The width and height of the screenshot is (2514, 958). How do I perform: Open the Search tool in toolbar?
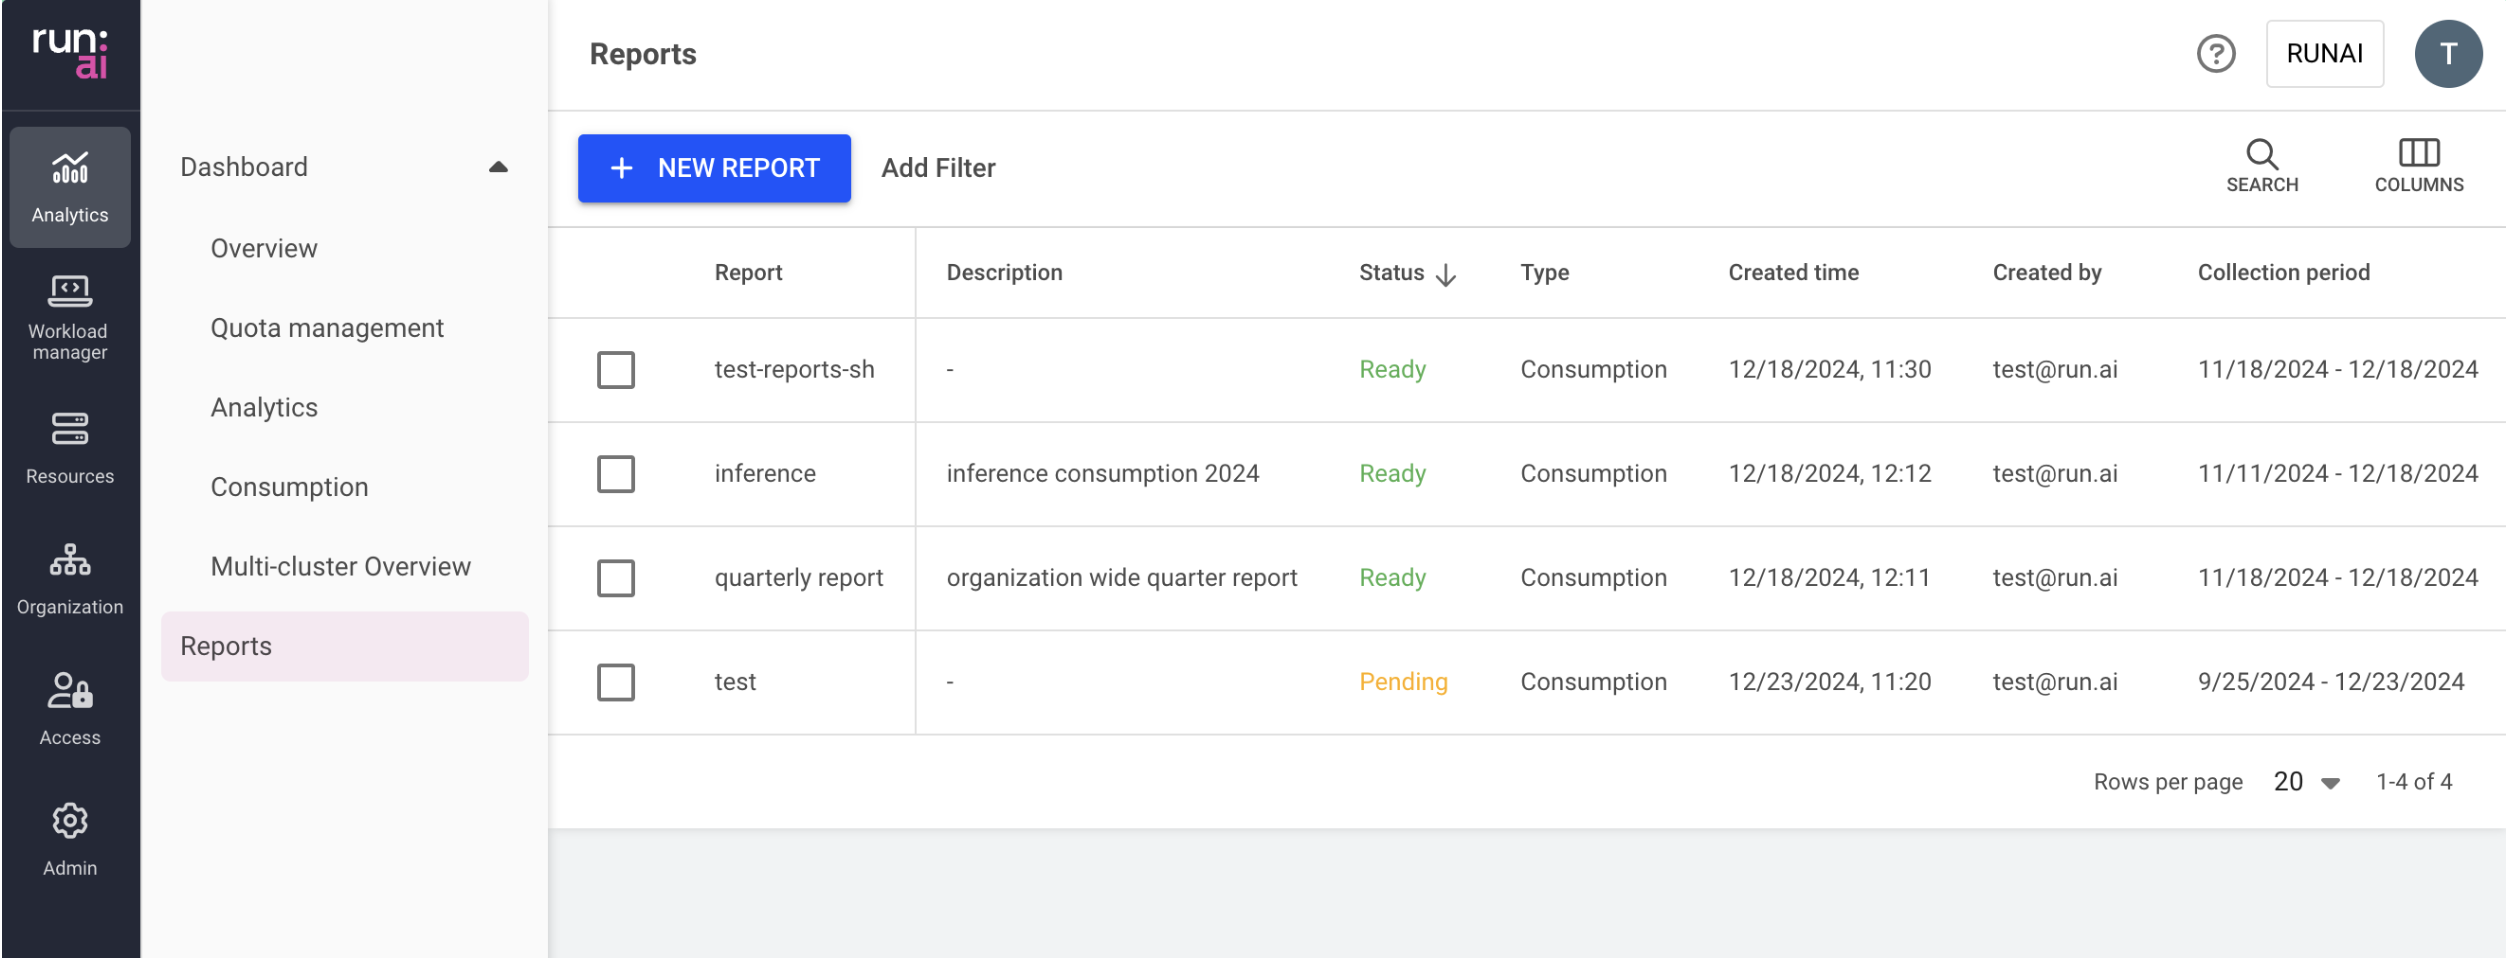[x=2261, y=166]
